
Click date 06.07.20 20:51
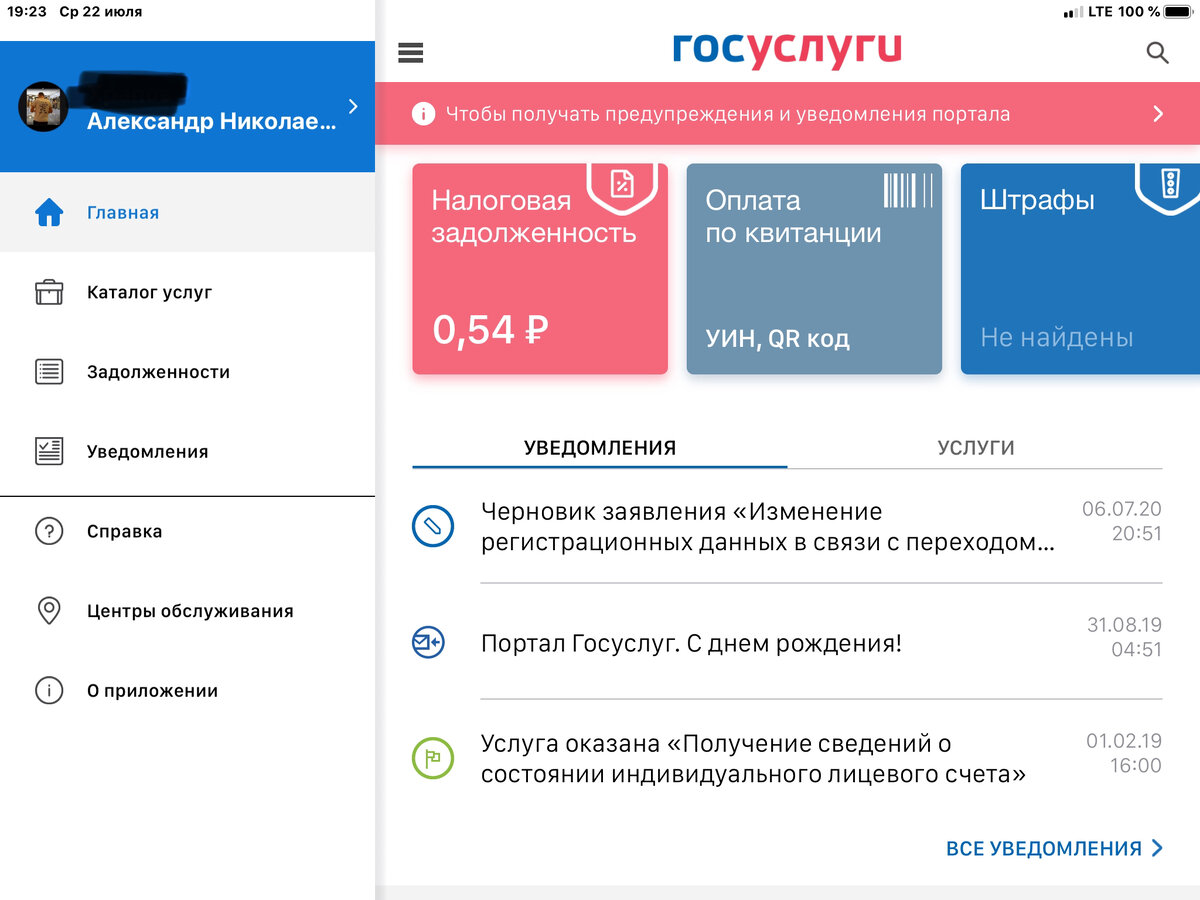(x=1122, y=521)
